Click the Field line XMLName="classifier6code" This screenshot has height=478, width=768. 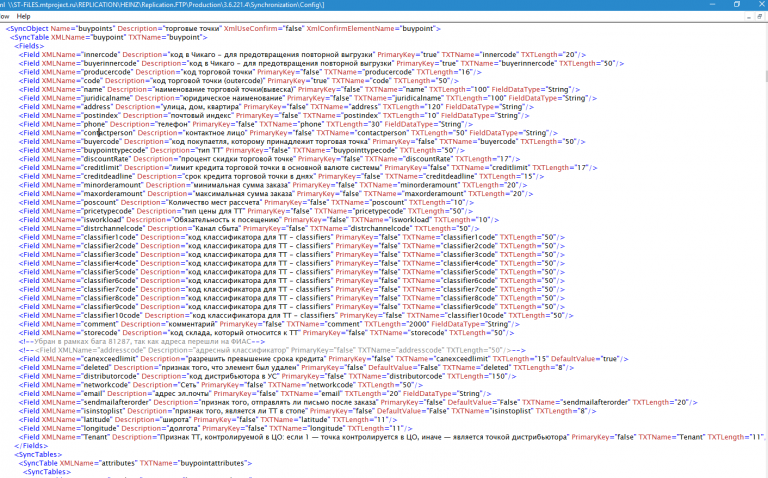point(291,281)
